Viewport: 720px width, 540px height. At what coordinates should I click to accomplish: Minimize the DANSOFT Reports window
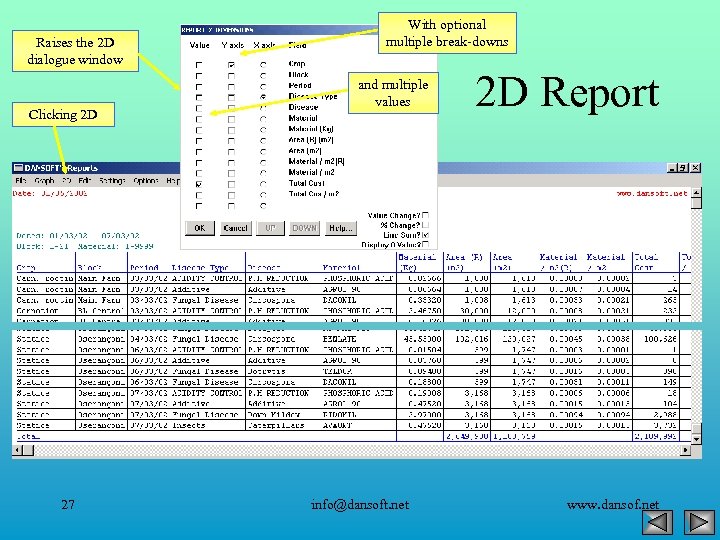coord(672,168)
